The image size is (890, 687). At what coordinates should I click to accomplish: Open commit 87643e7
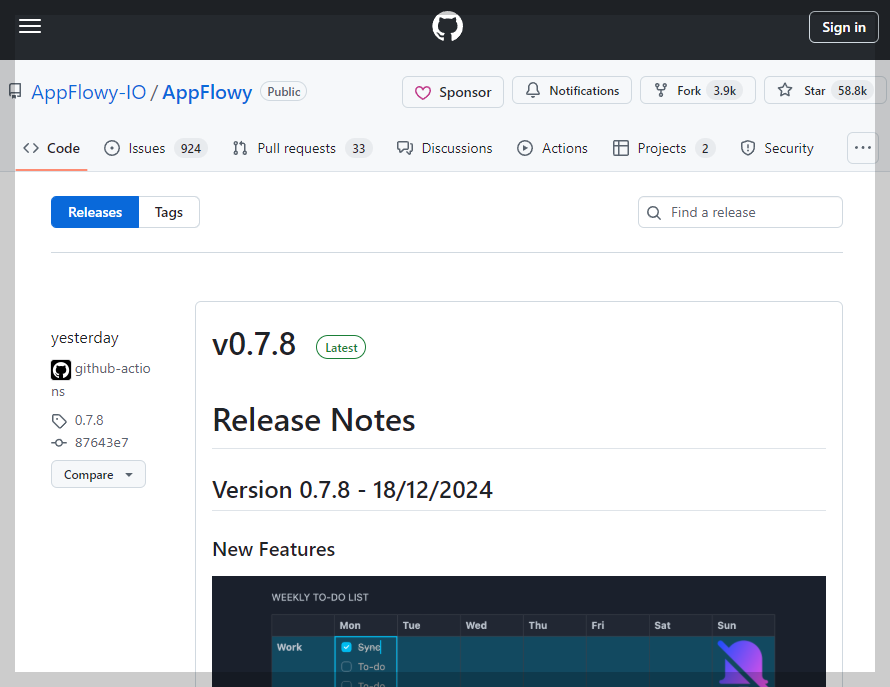102,443
